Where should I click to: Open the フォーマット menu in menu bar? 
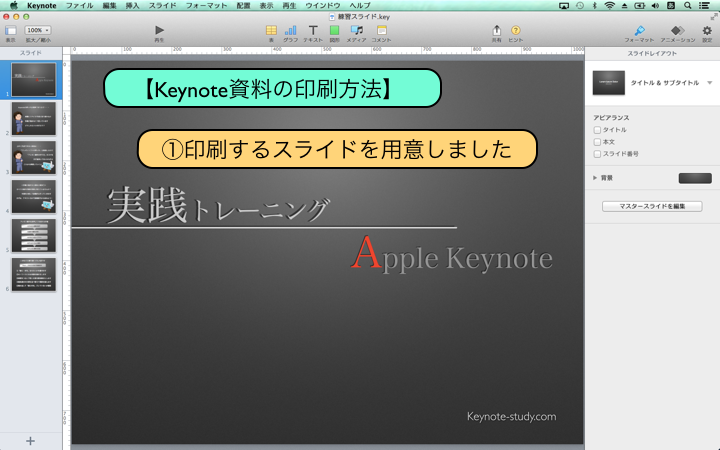[x=206, y=6]
